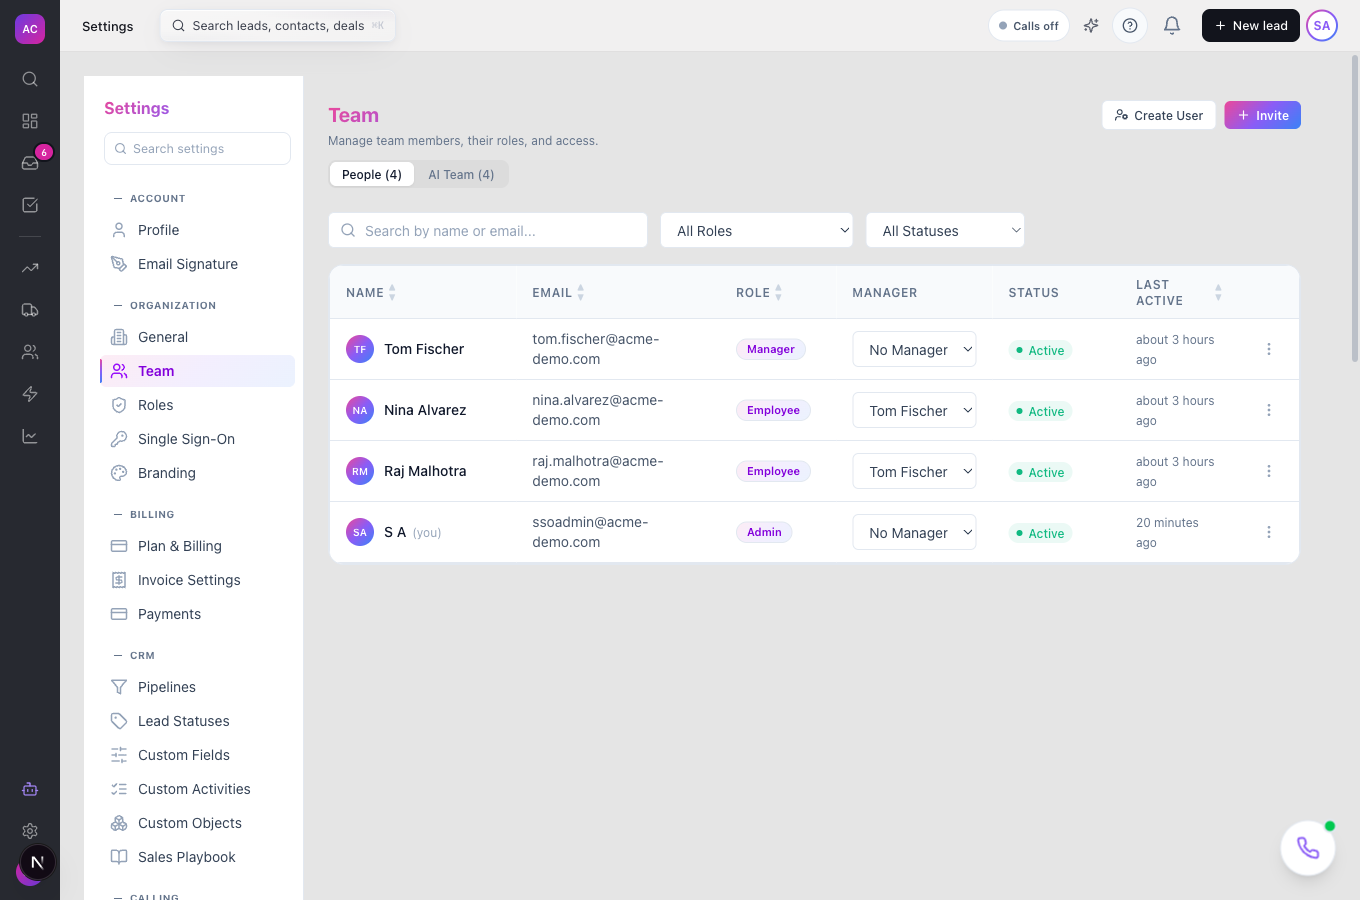This screenshot has height=900, width=1360.
Task: Open the dashboard grid icon in the left rail
Action: (x=30, y=121)
